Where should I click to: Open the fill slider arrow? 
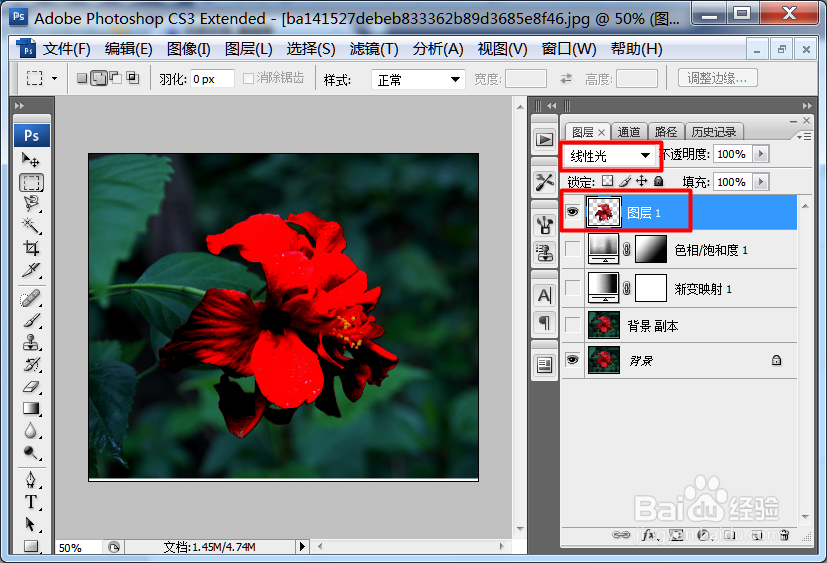[x=761, y=182]
